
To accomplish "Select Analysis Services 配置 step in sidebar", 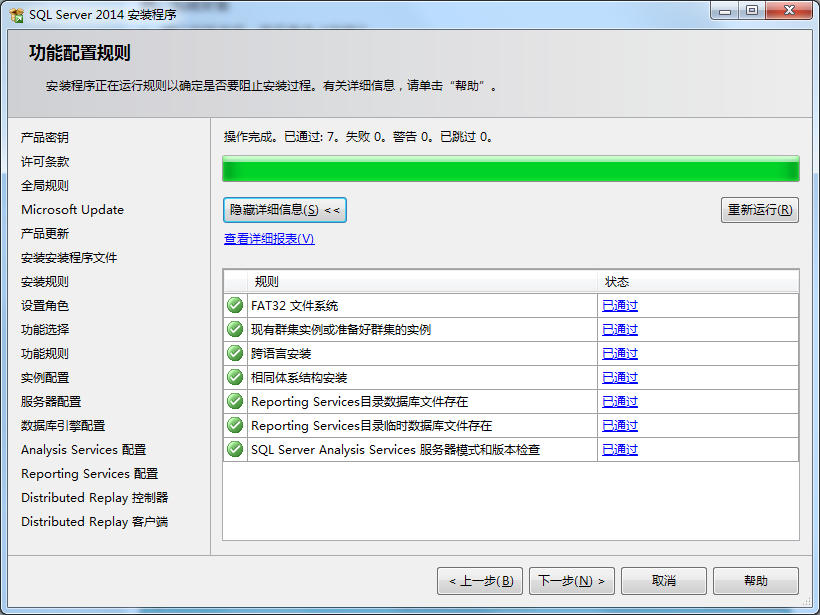I will point(83,450).
